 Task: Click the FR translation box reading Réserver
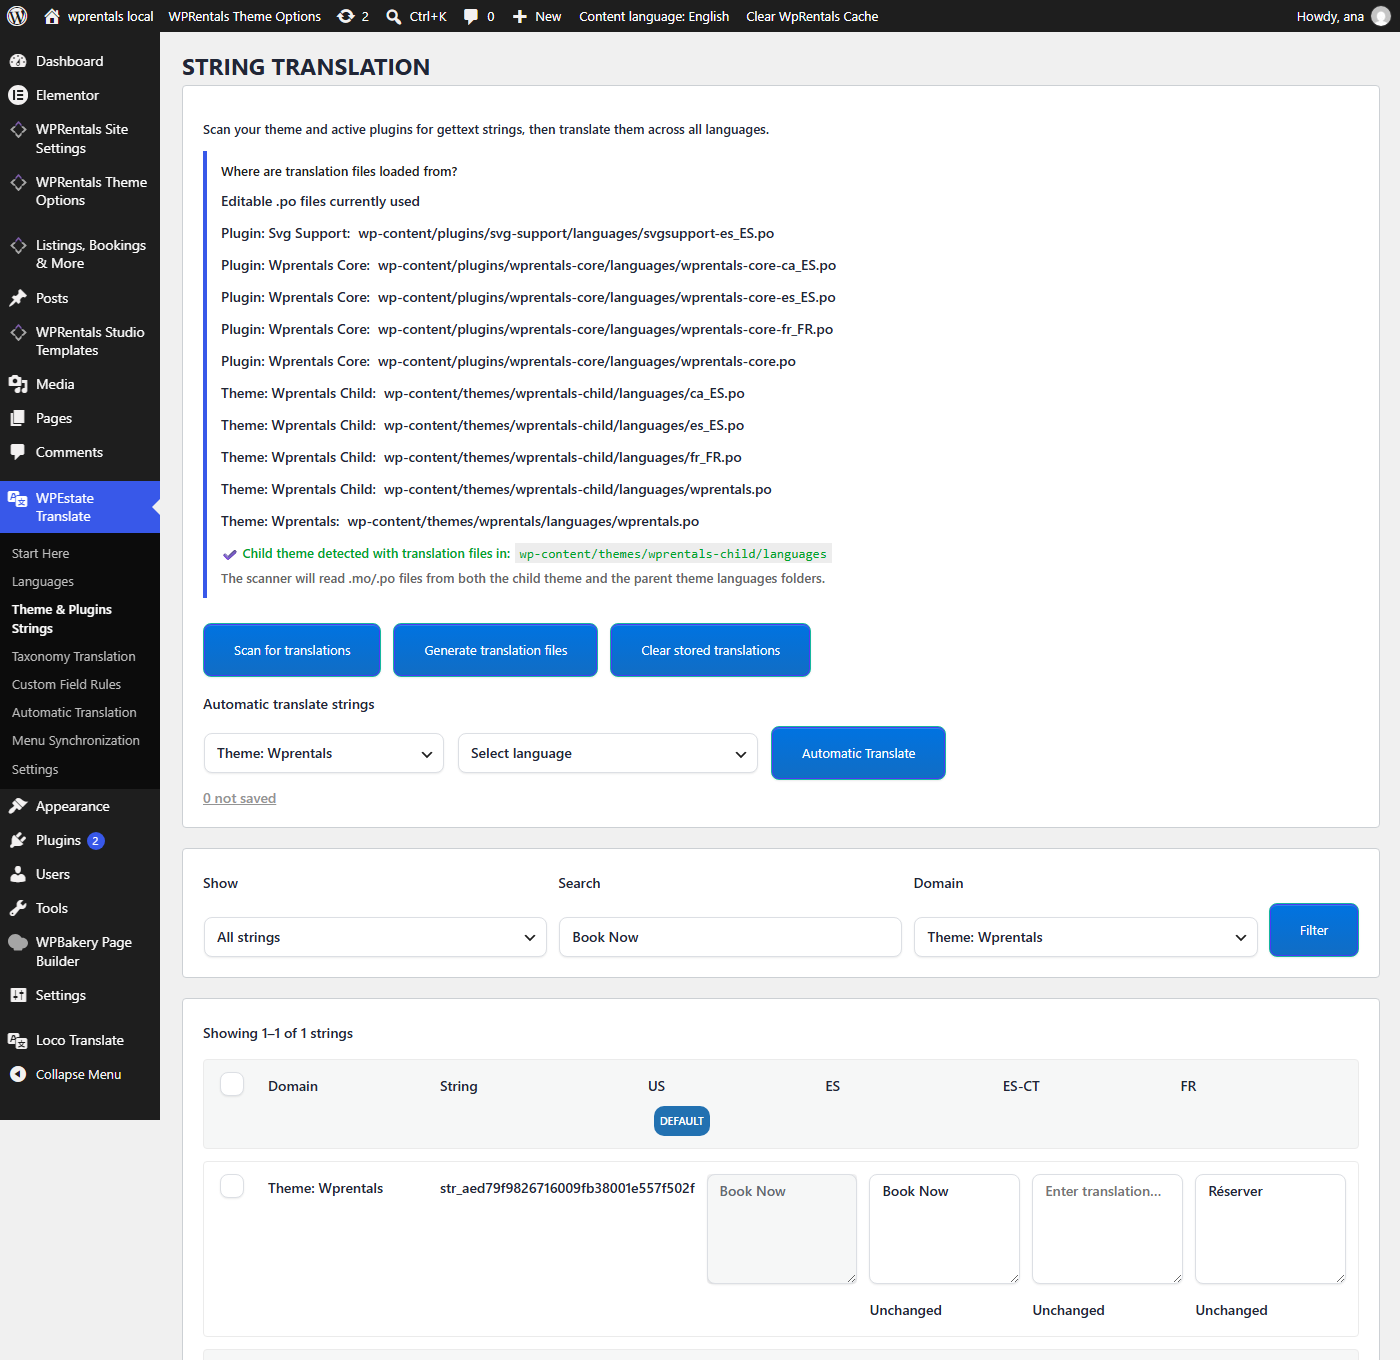(1270, 1229)
